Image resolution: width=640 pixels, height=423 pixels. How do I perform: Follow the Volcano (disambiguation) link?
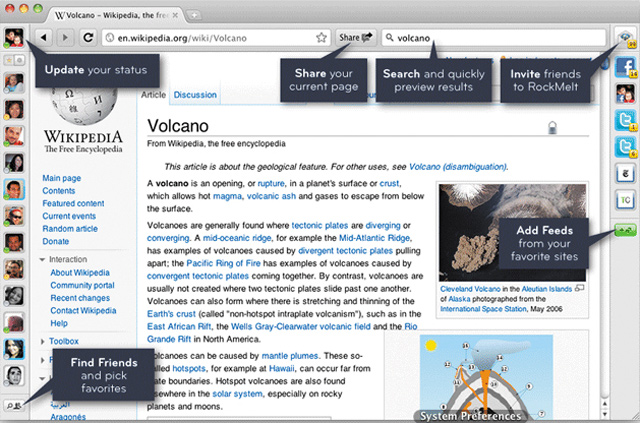458,167
